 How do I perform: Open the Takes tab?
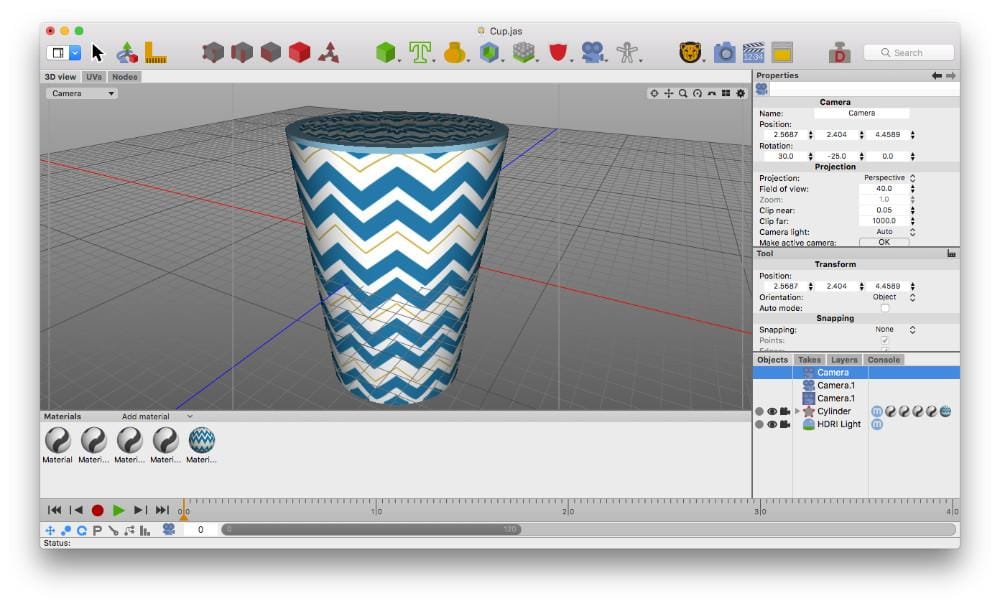pos(809,360)
